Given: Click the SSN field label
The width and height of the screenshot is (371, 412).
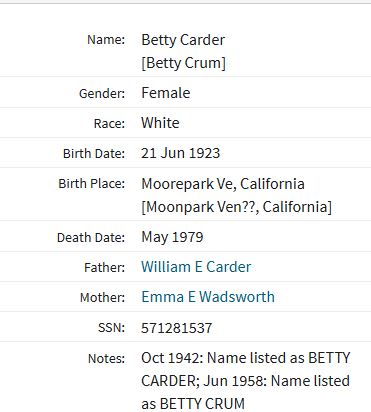Looking at the screenshot, I should click(111, 328).
